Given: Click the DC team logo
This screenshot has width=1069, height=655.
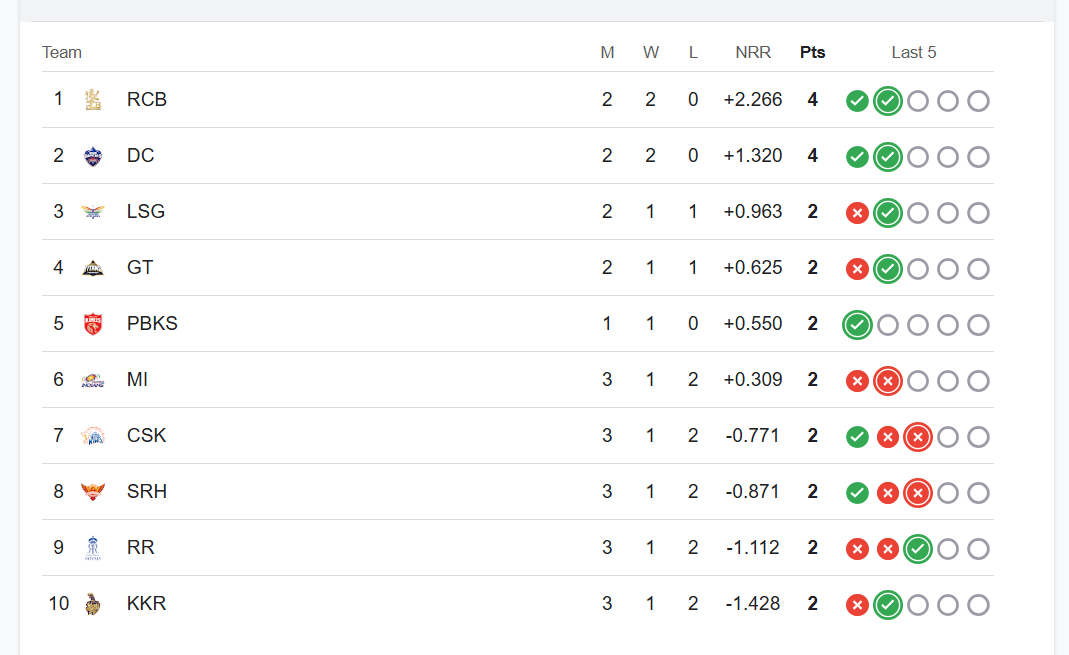Looking at the screenshot, I should tap(93, 156).
